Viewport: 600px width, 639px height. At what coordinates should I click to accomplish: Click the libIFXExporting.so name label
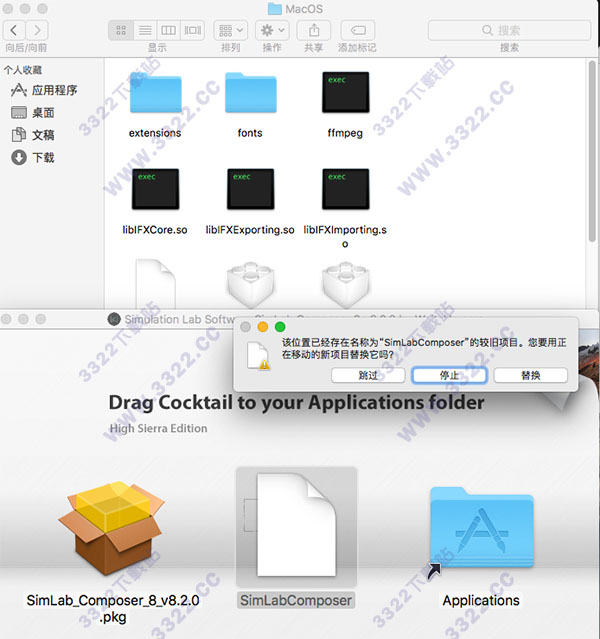pos(250,230)
